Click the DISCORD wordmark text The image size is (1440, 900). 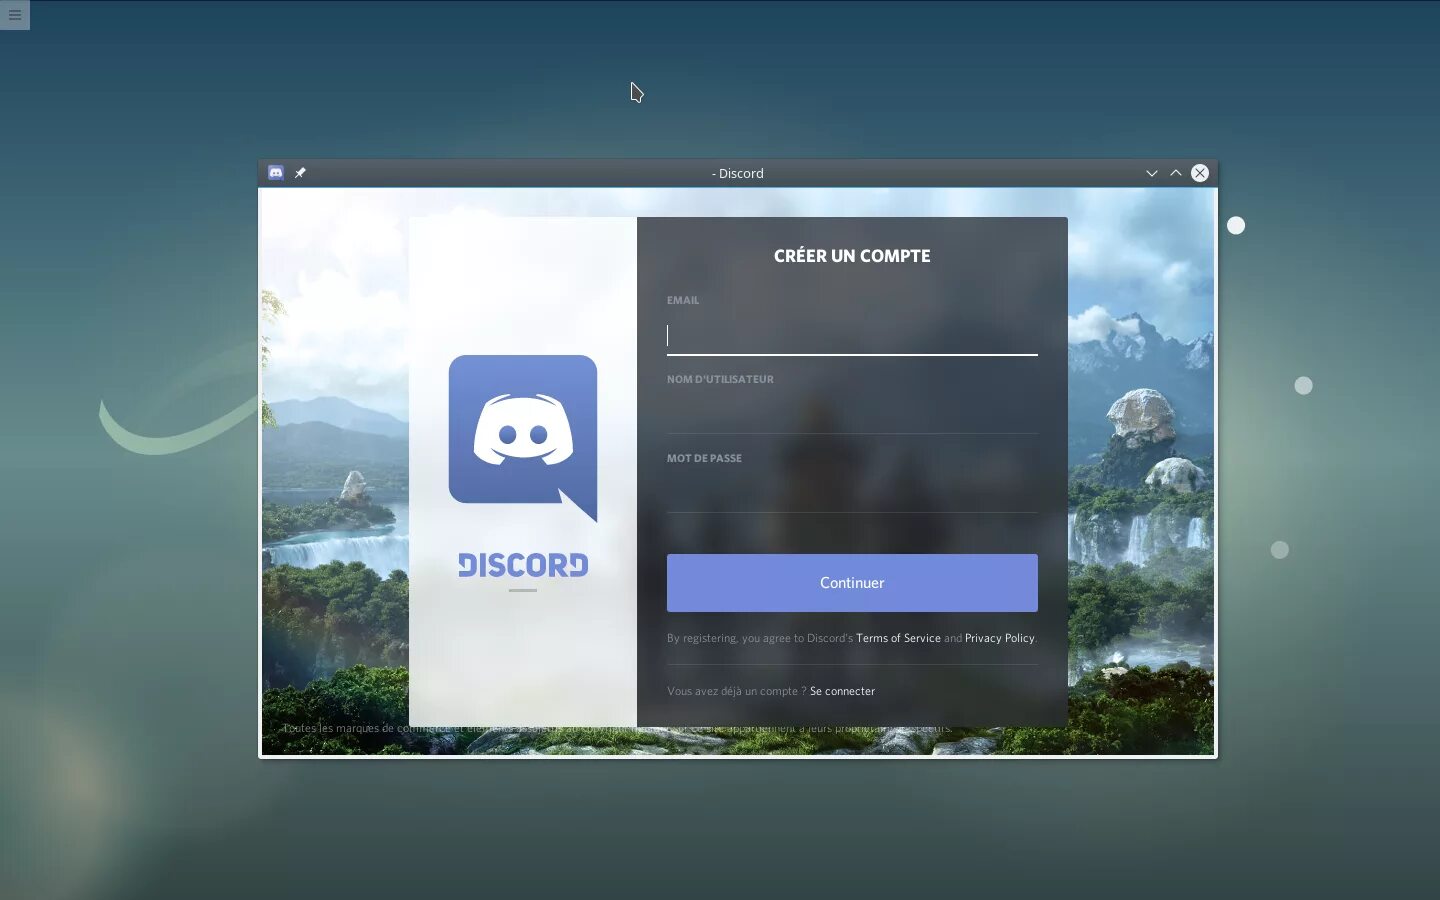(x=523, y=565)
